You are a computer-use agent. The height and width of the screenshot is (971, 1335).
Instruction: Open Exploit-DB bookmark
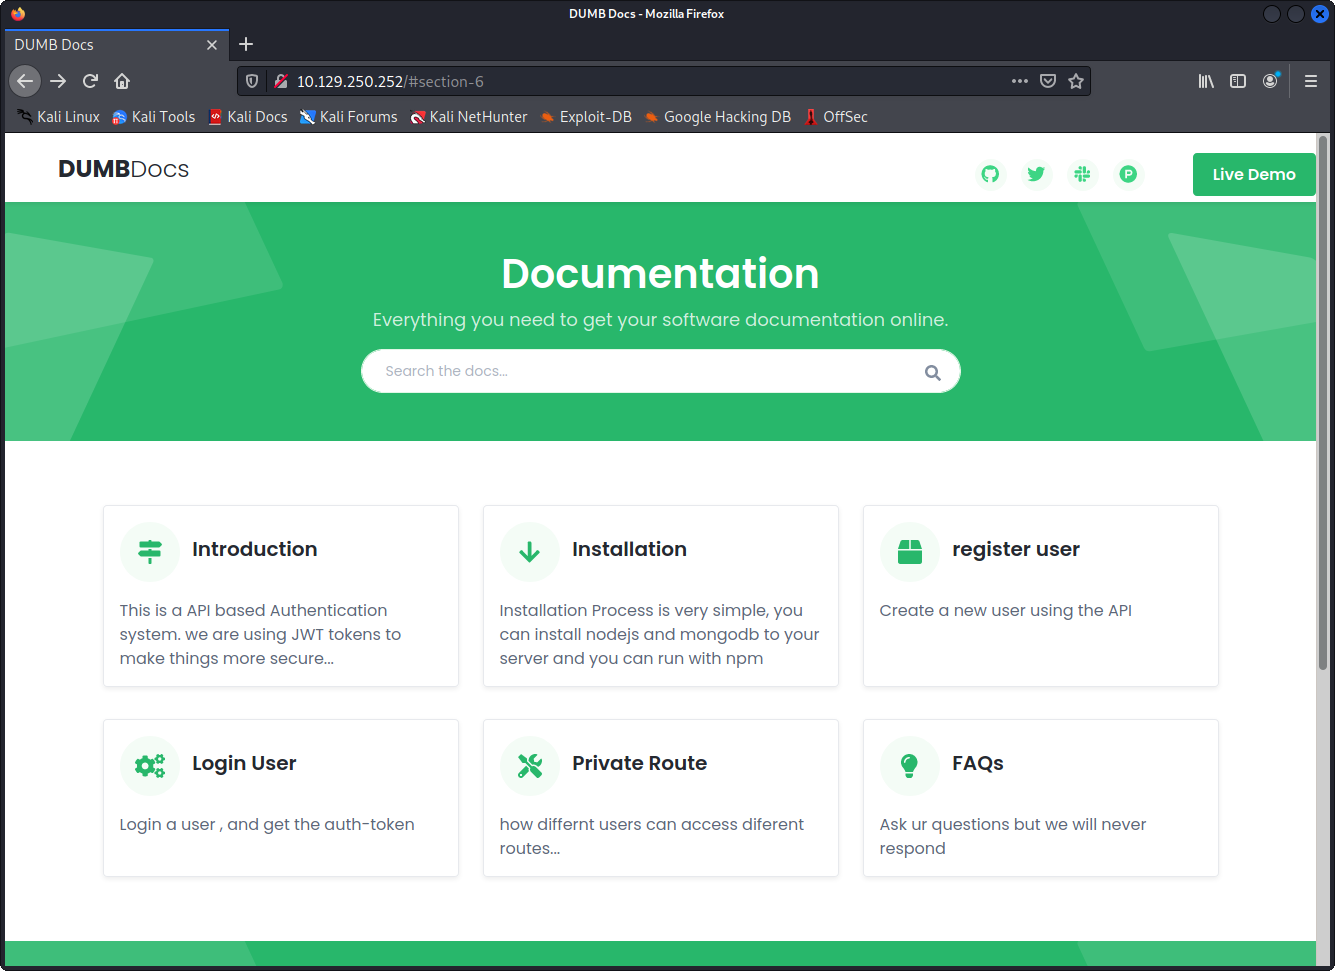pyautogui.click(x=586, y=117)
